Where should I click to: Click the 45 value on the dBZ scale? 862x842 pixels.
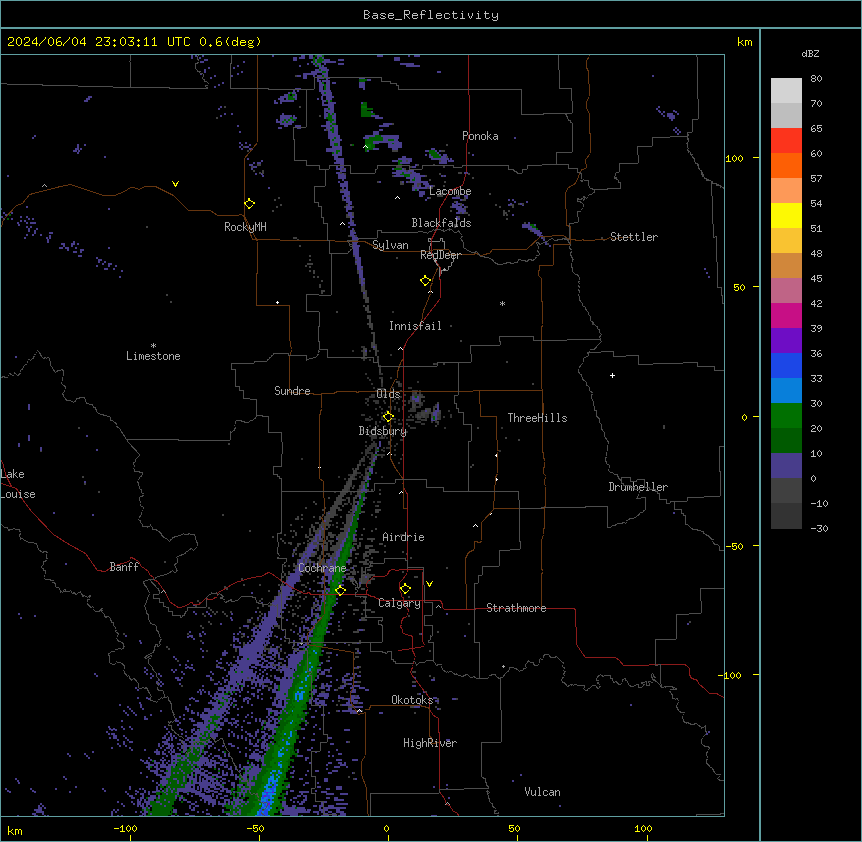816,279
